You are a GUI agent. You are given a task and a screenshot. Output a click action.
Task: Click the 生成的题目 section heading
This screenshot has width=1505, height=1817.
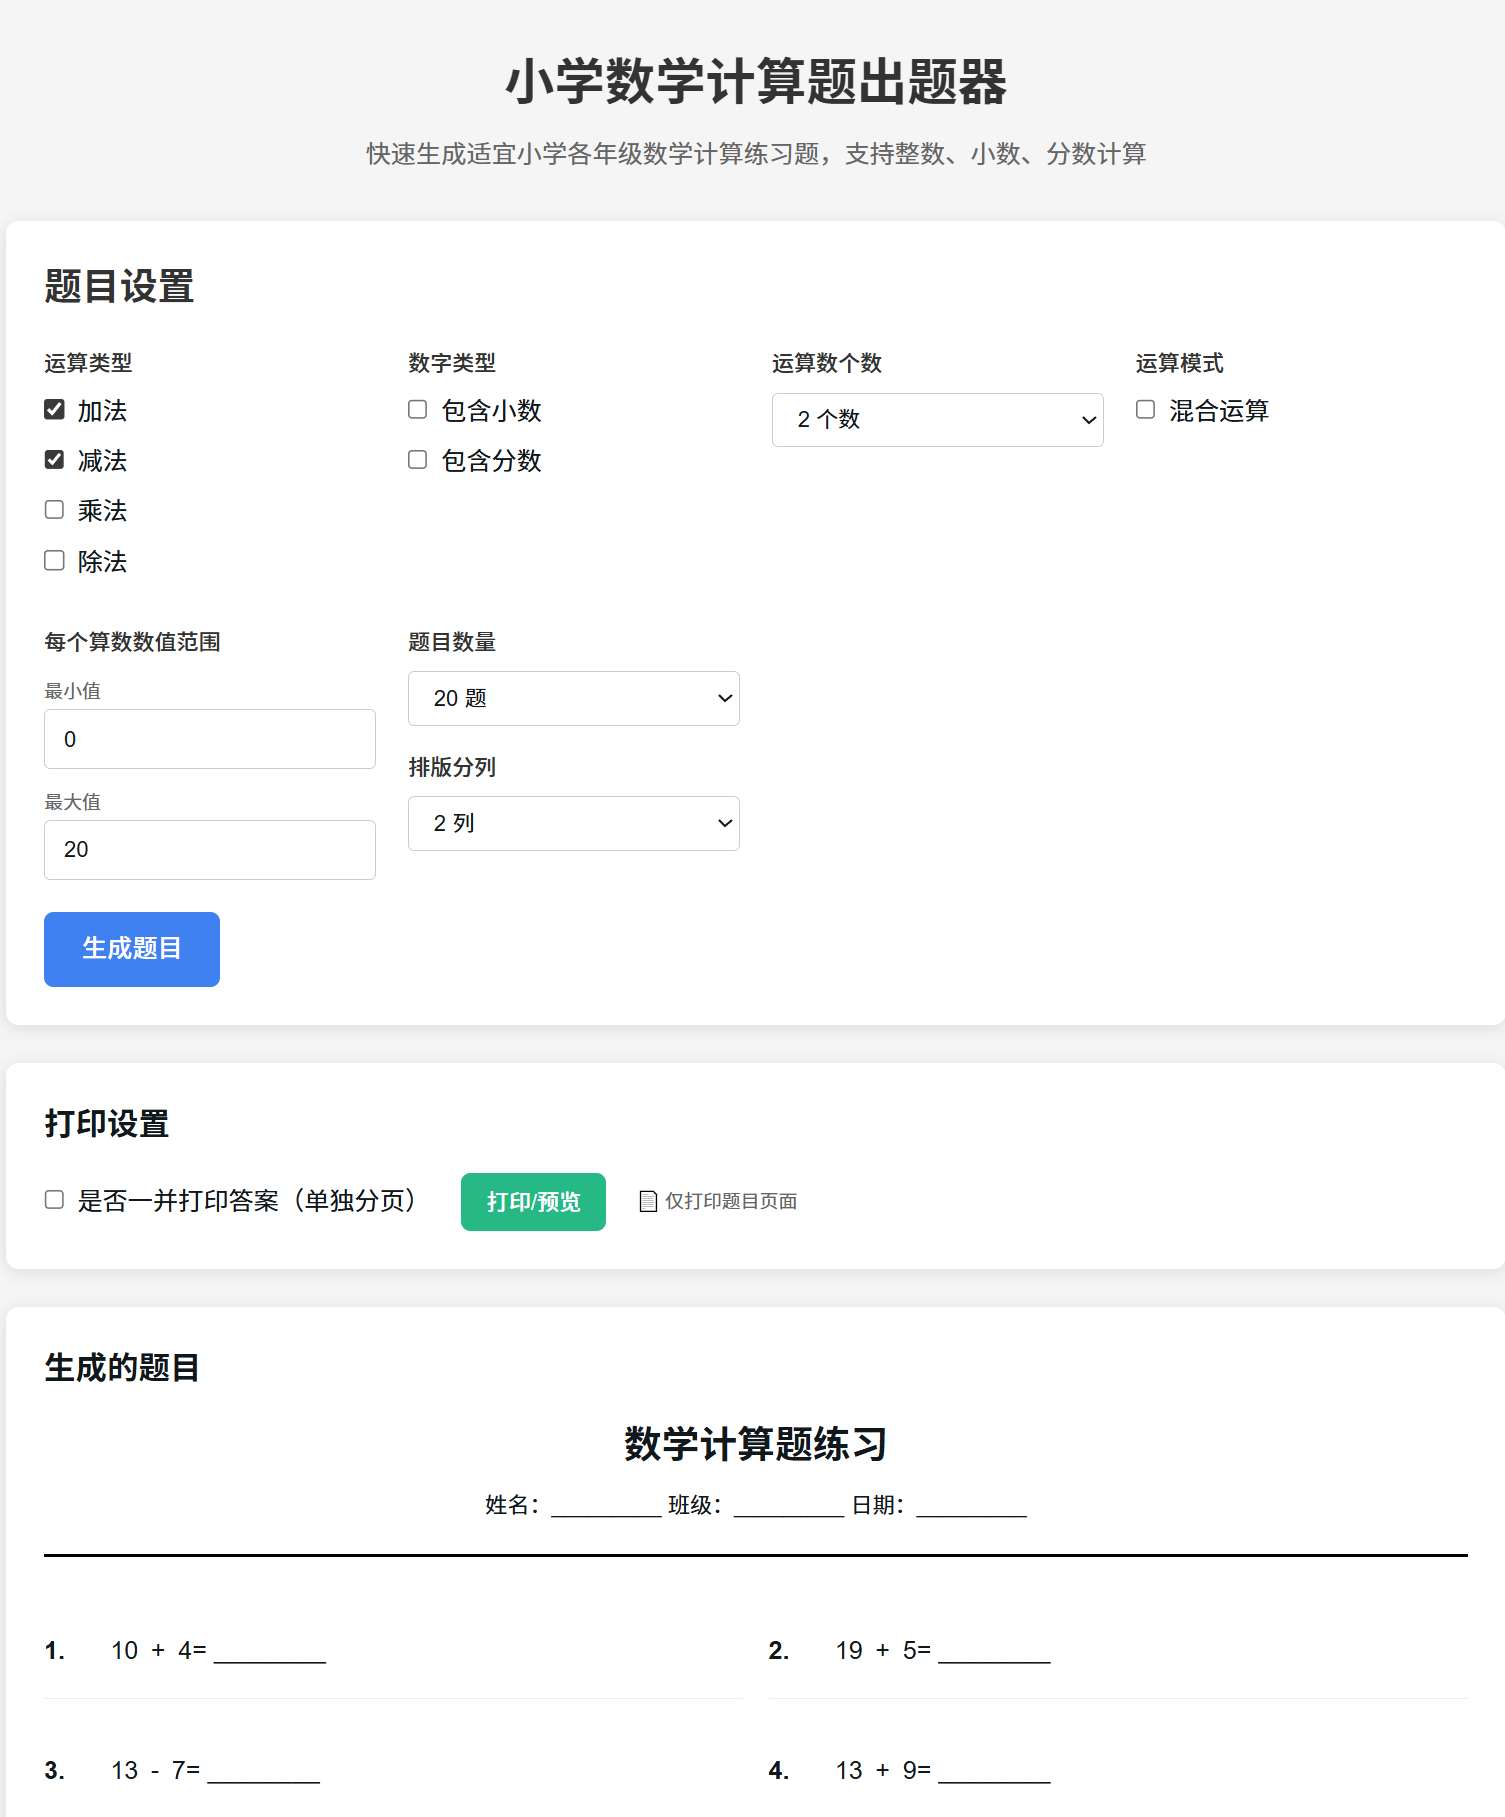[x=122, y=1368]
